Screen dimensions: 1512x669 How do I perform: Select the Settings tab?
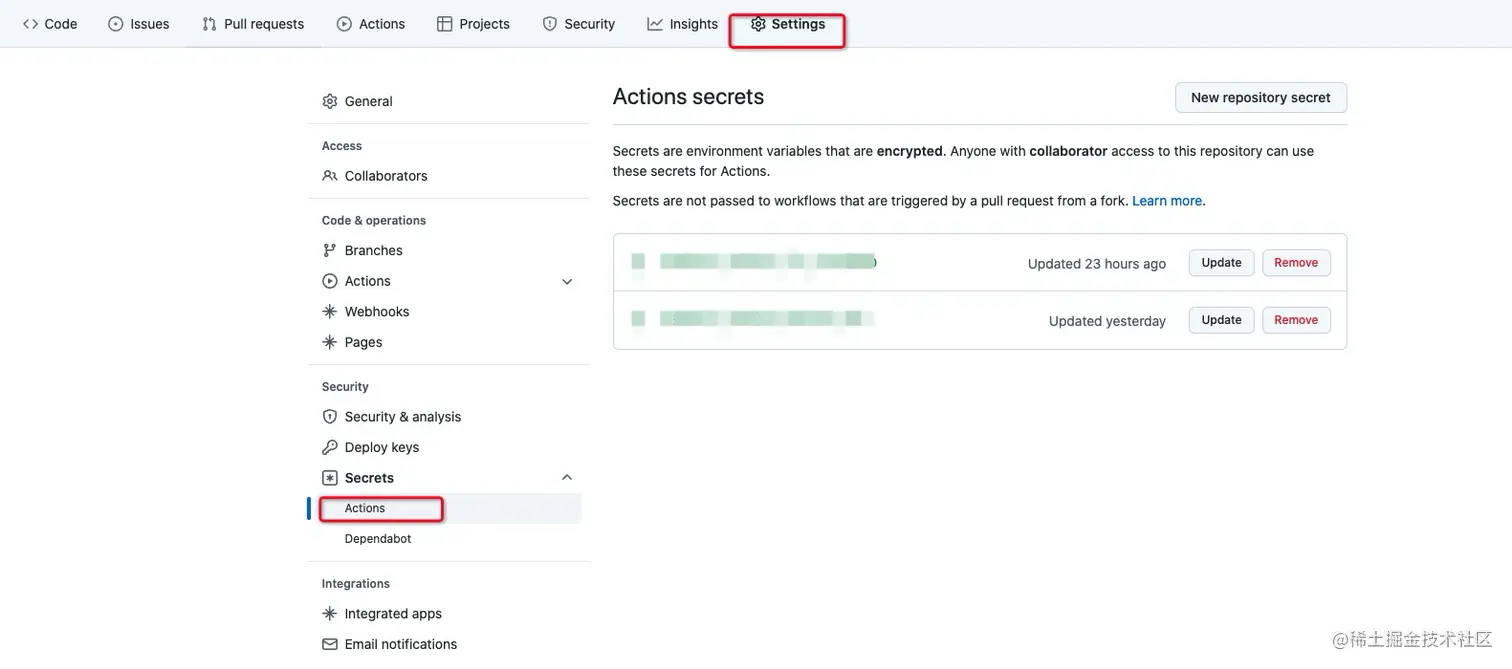click(788, 24)
